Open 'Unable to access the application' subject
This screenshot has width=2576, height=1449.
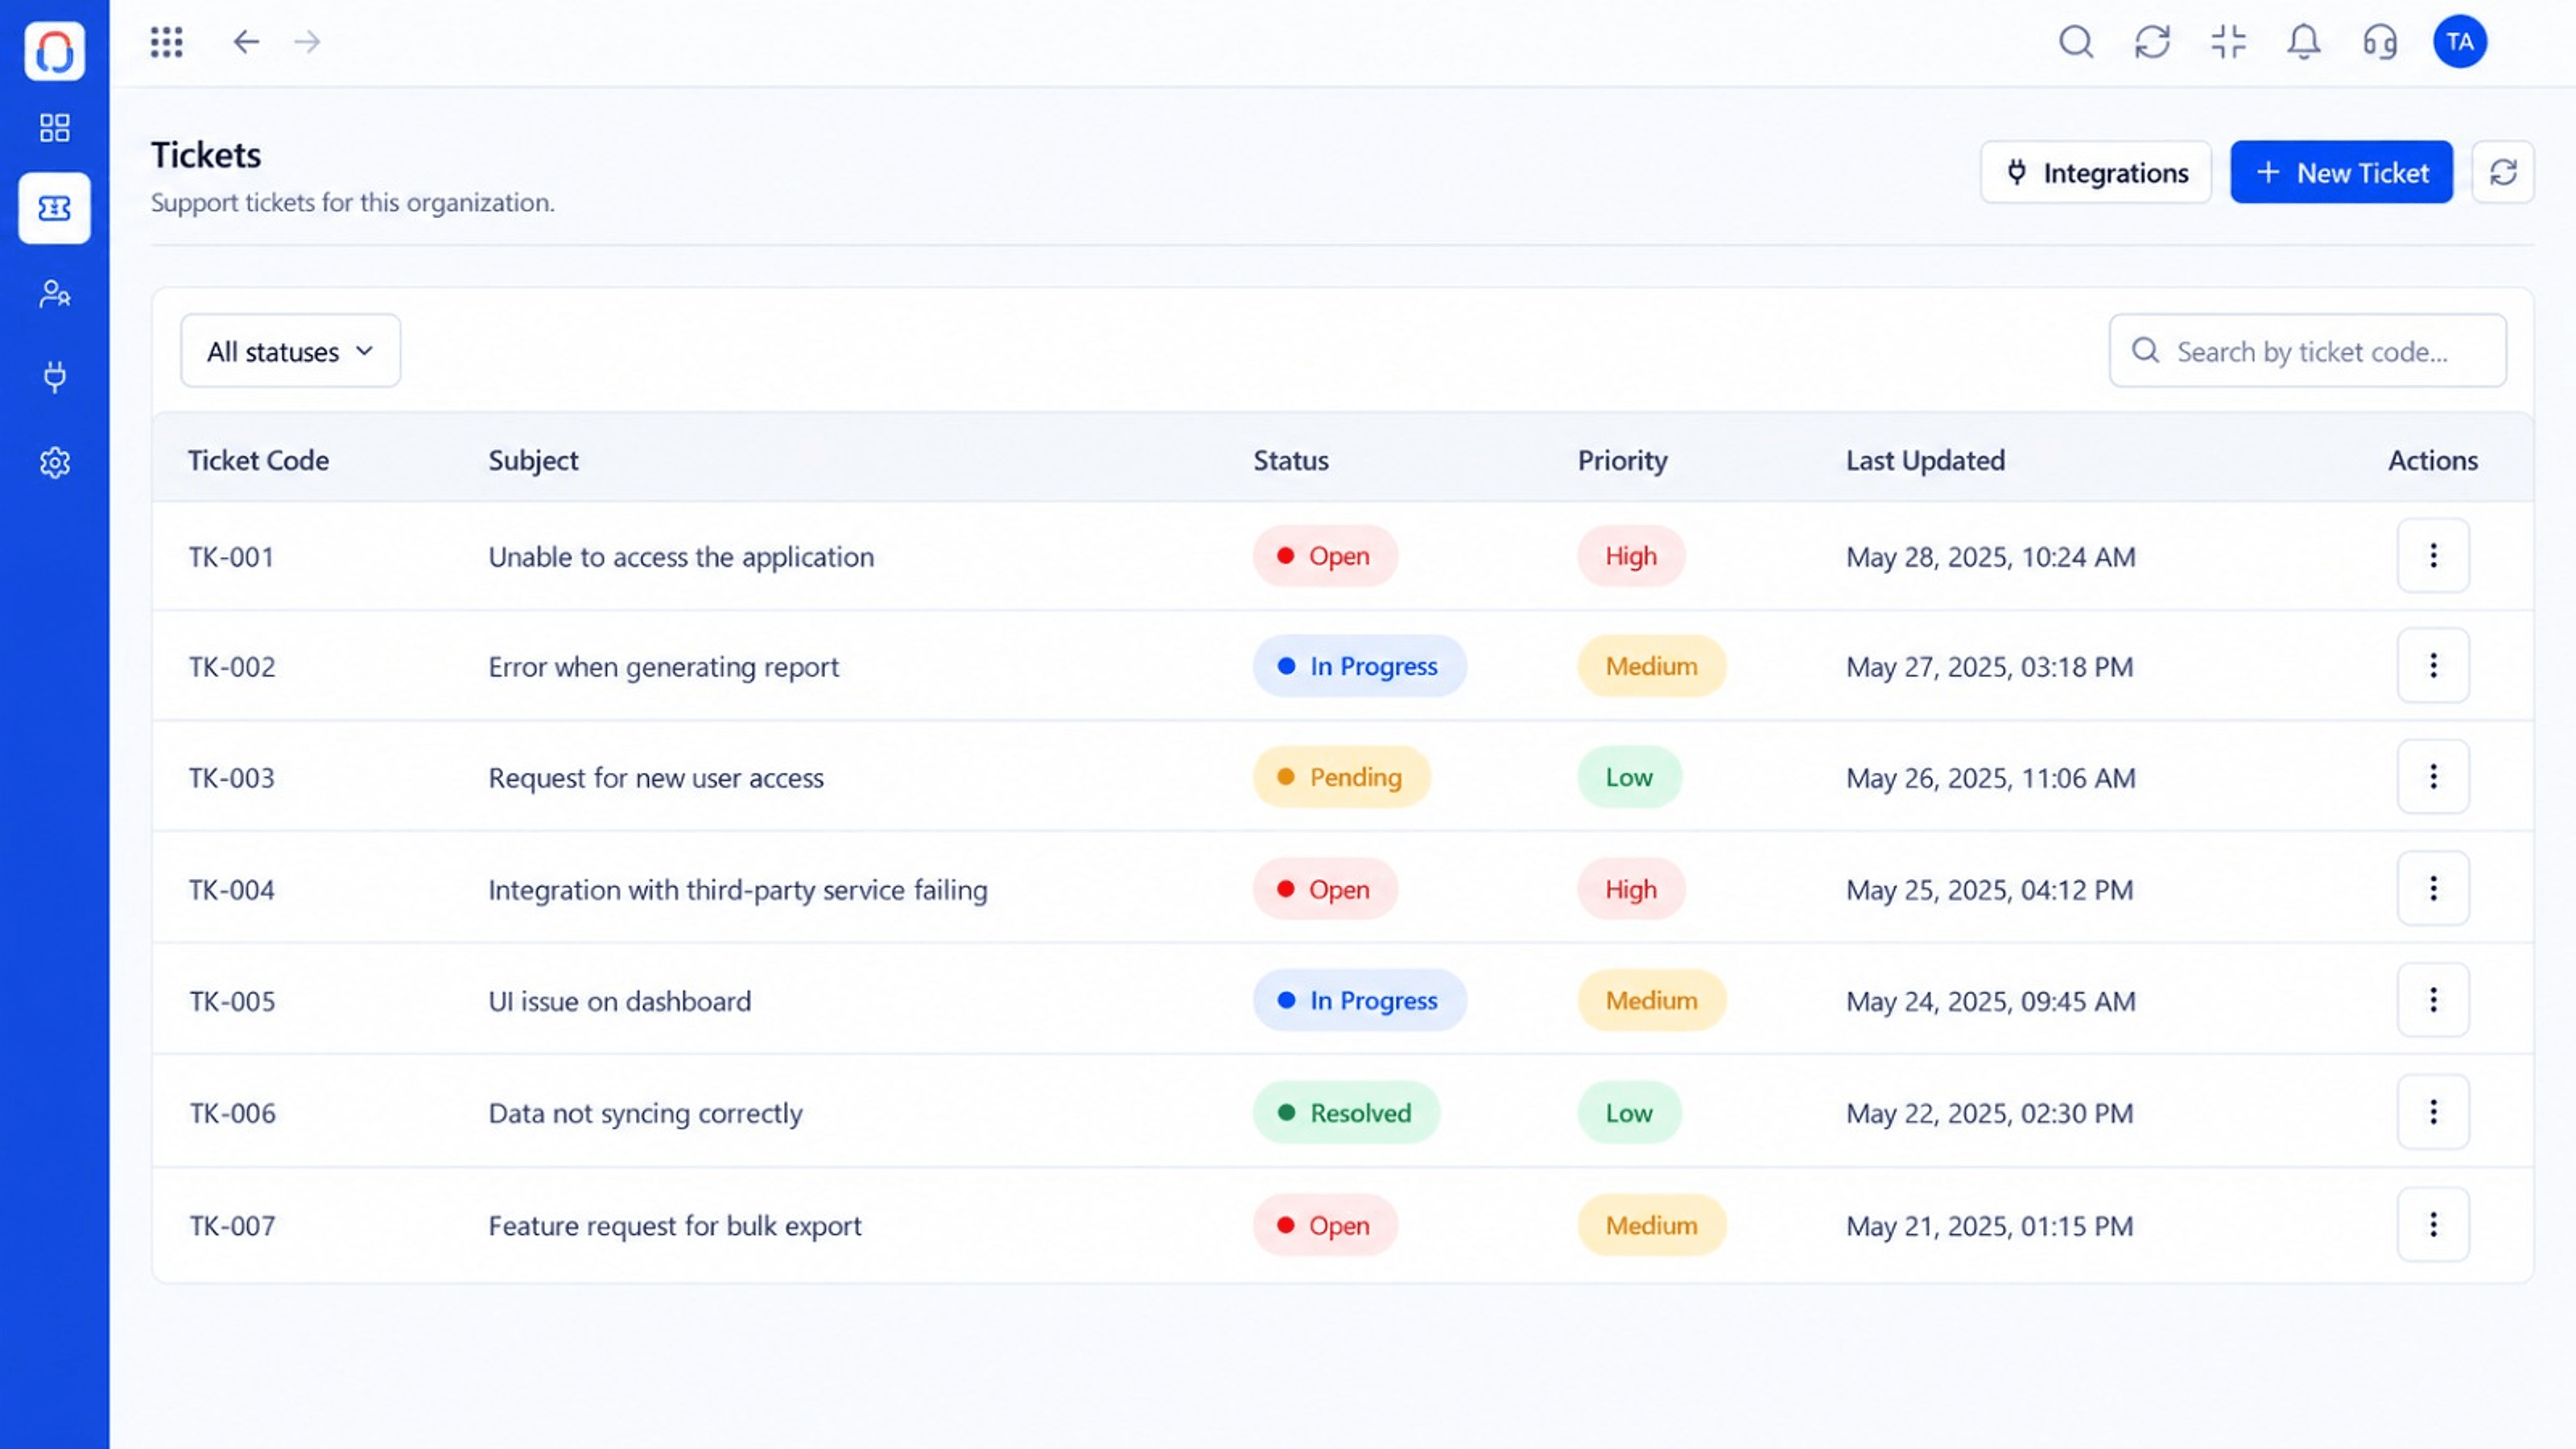[681, 556]
